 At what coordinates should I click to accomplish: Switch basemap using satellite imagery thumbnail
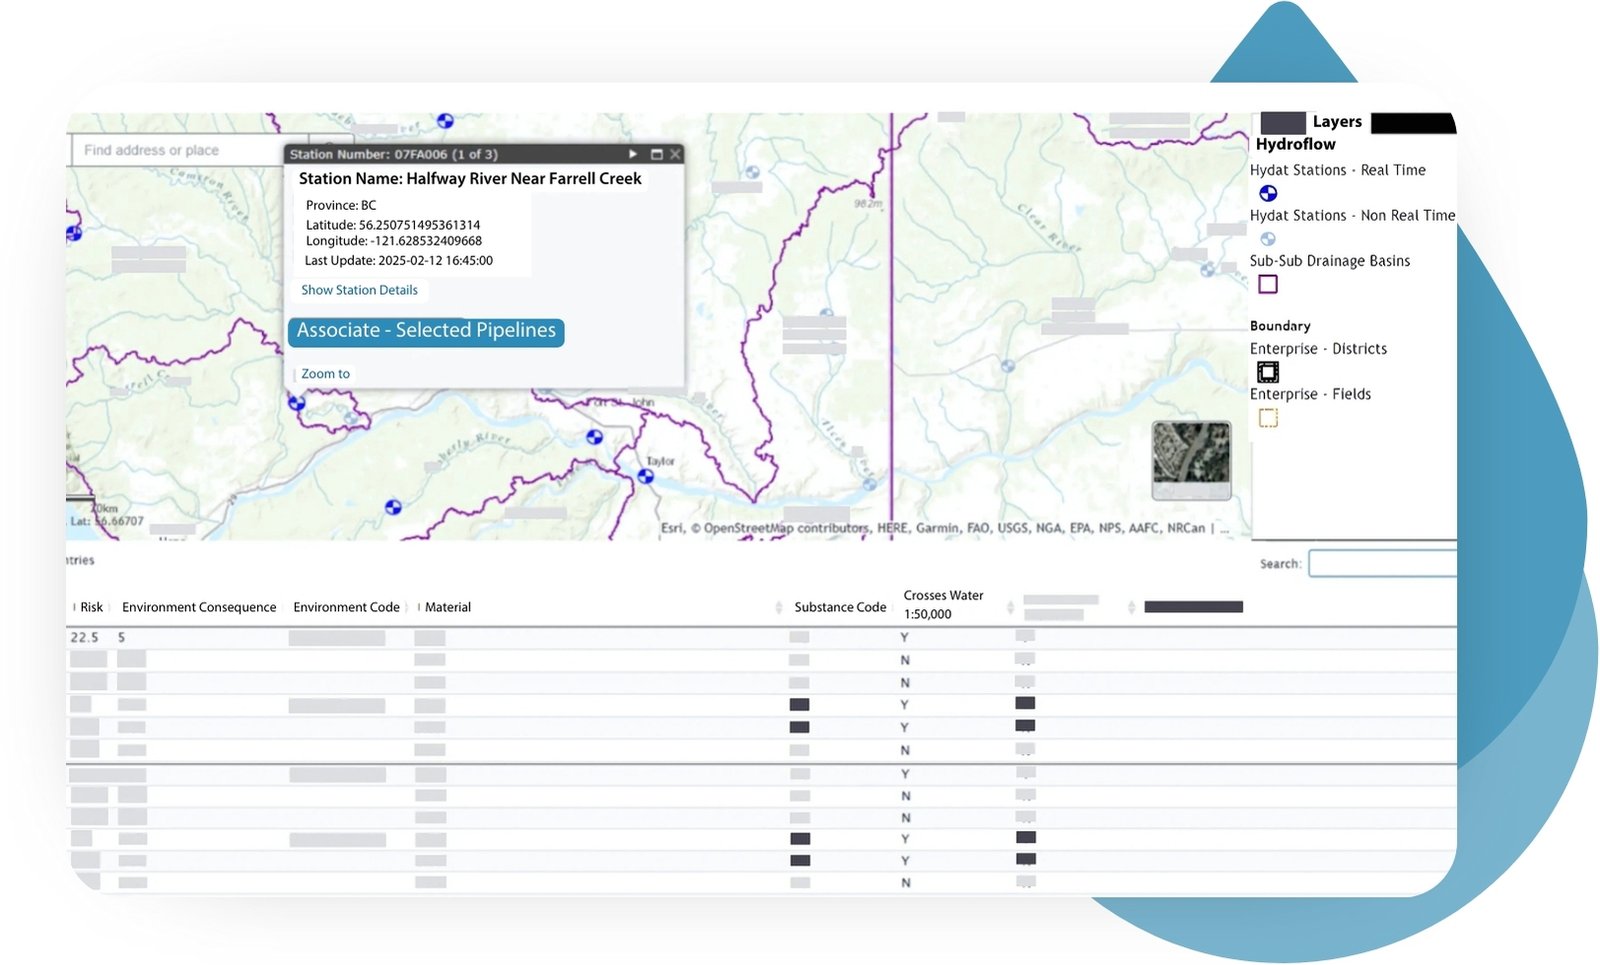[x=1191, y=460]
